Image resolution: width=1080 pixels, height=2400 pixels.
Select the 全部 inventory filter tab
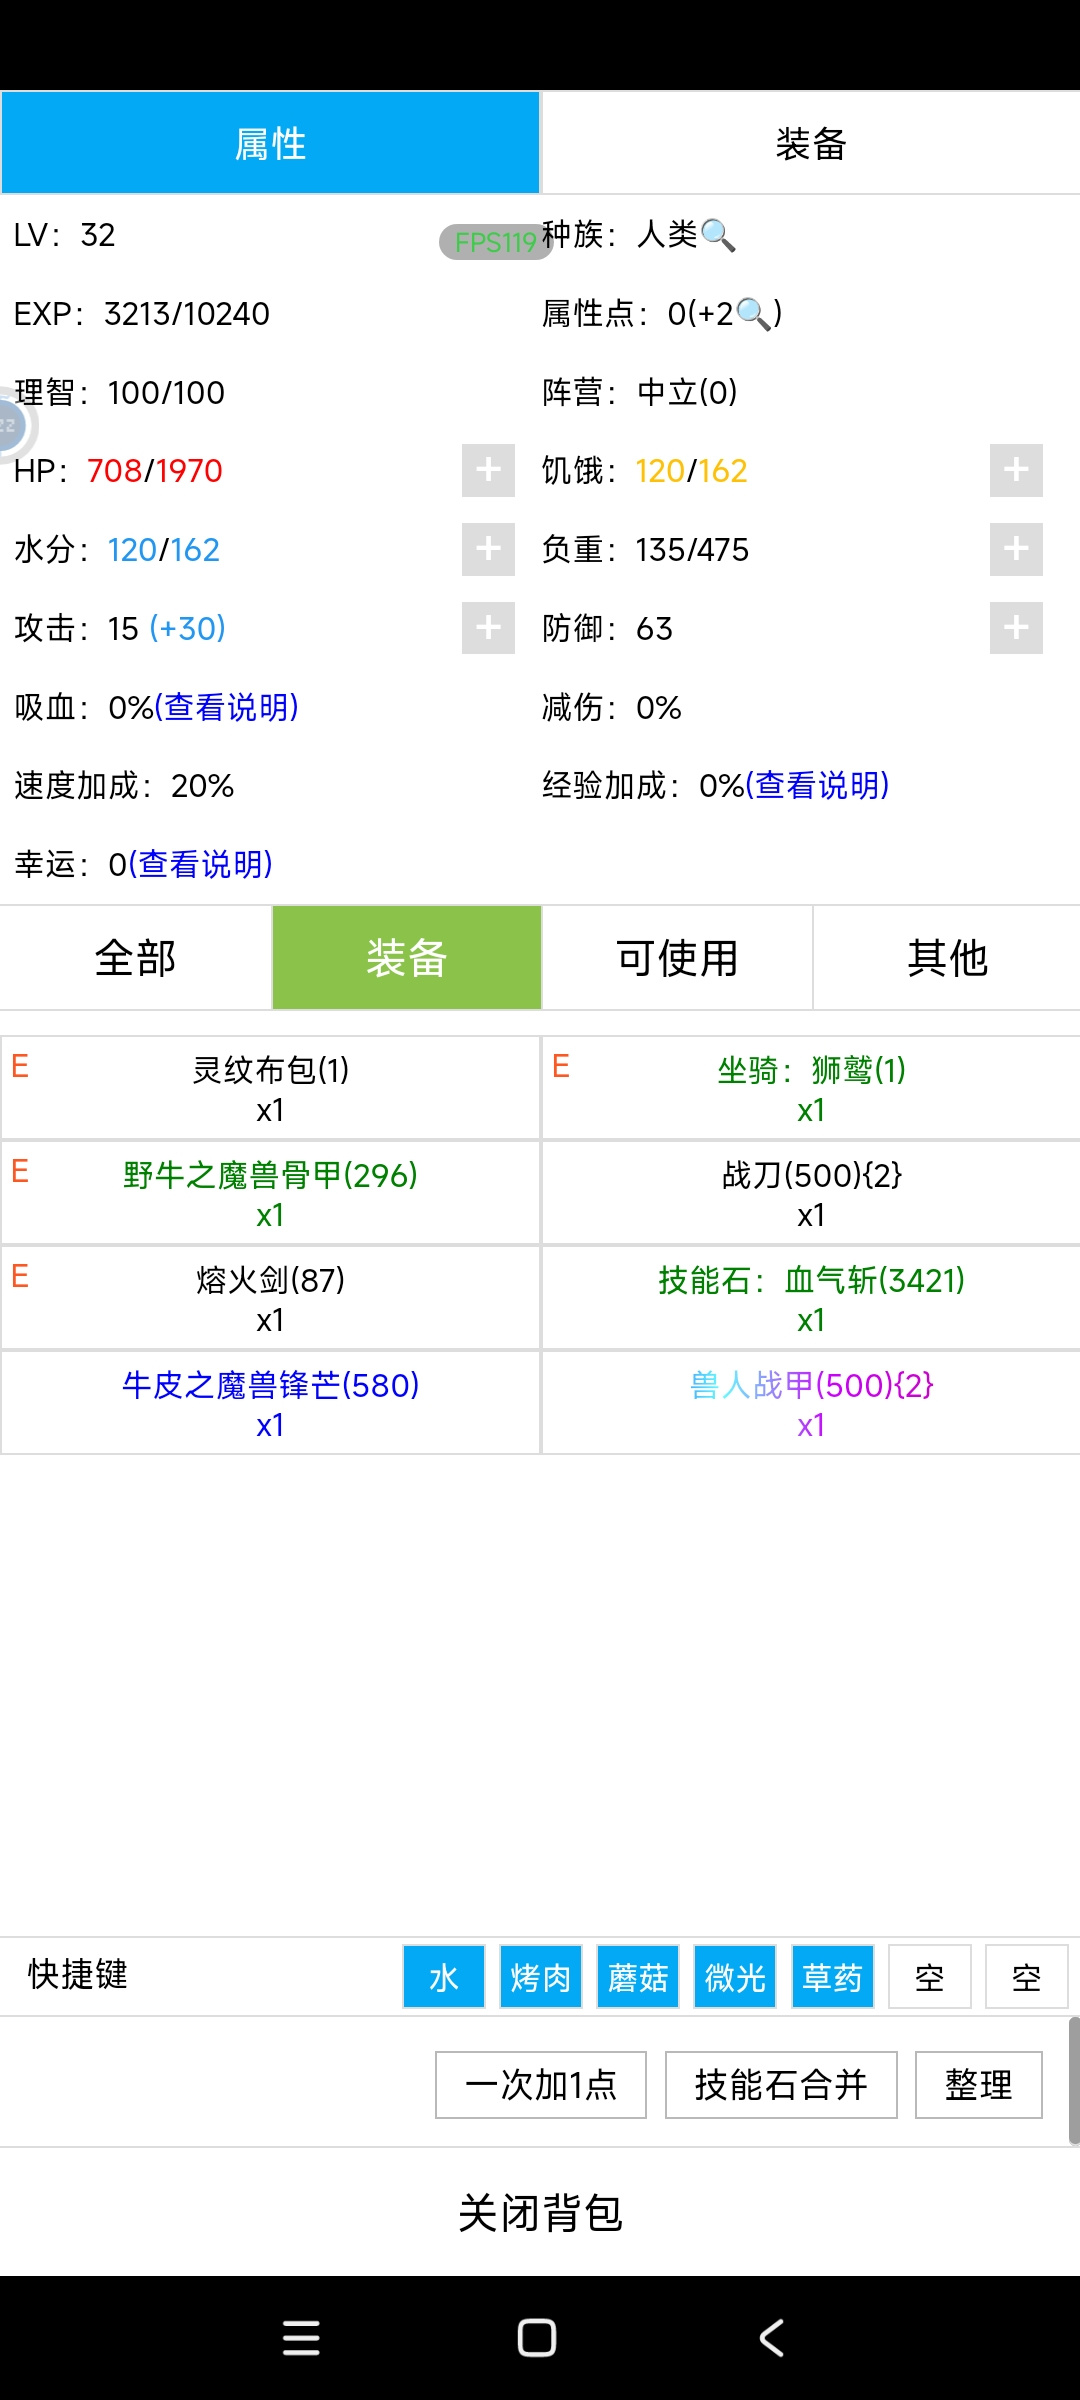pos(135,958)
